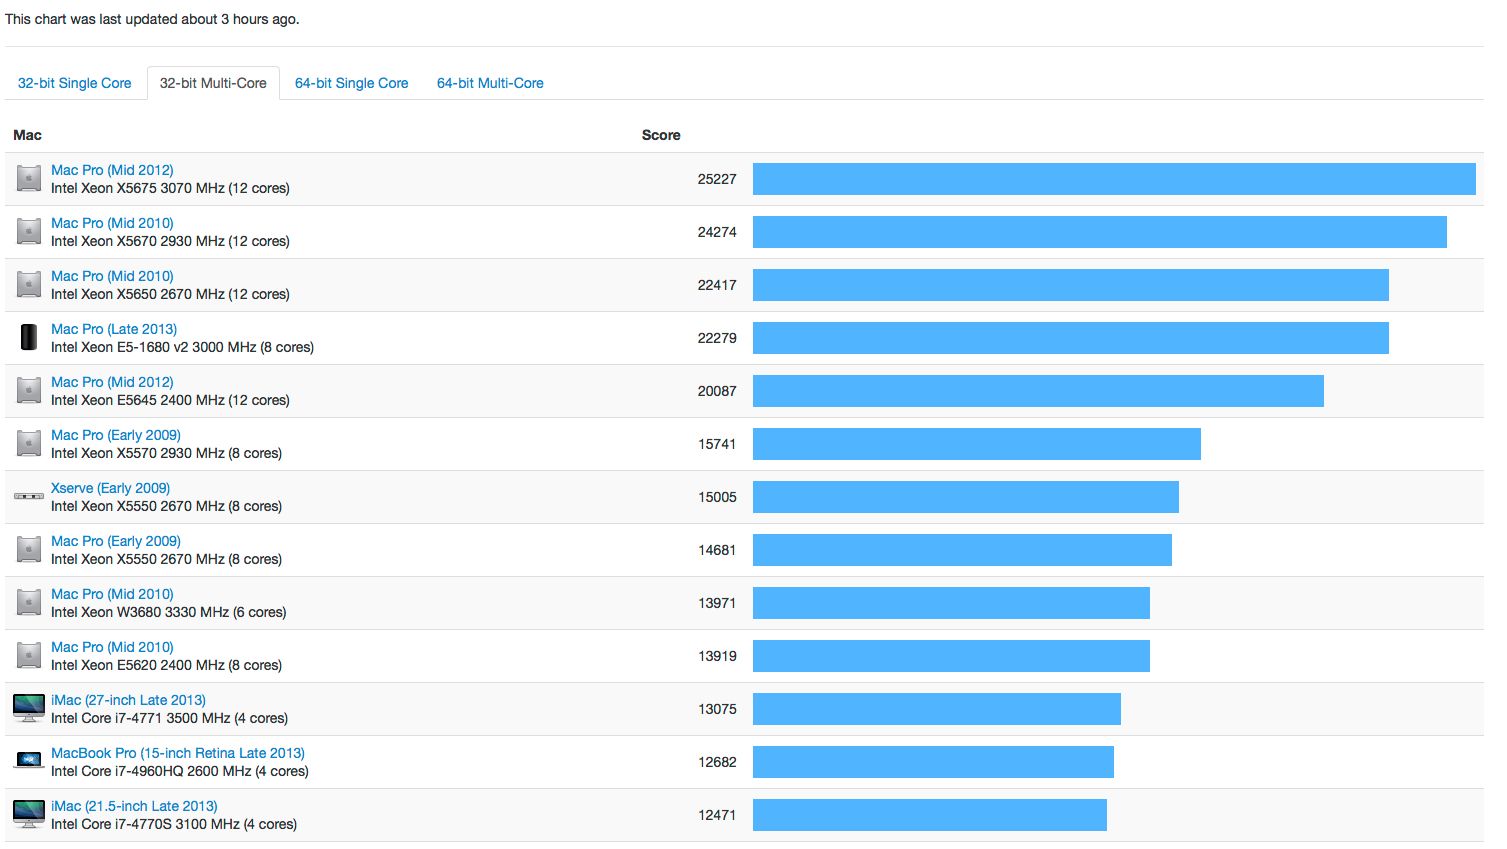Click the score bar for 15741
1507x849 pixels.
(977, 444)
